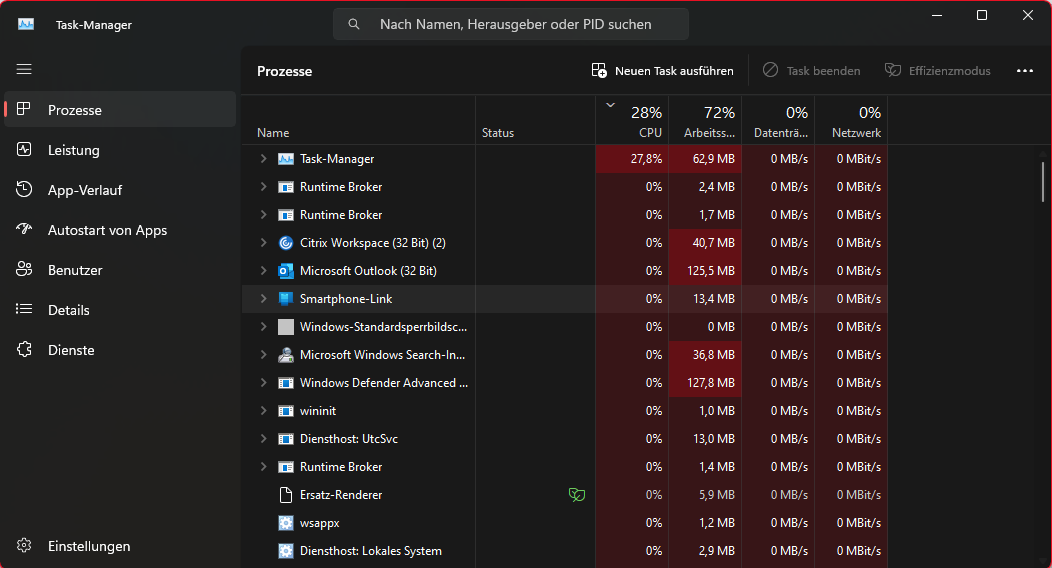The height and width of the screenshot is (568, 1052).
Task: Click the Smartphone-Link app icon
Action: [286, 299]
